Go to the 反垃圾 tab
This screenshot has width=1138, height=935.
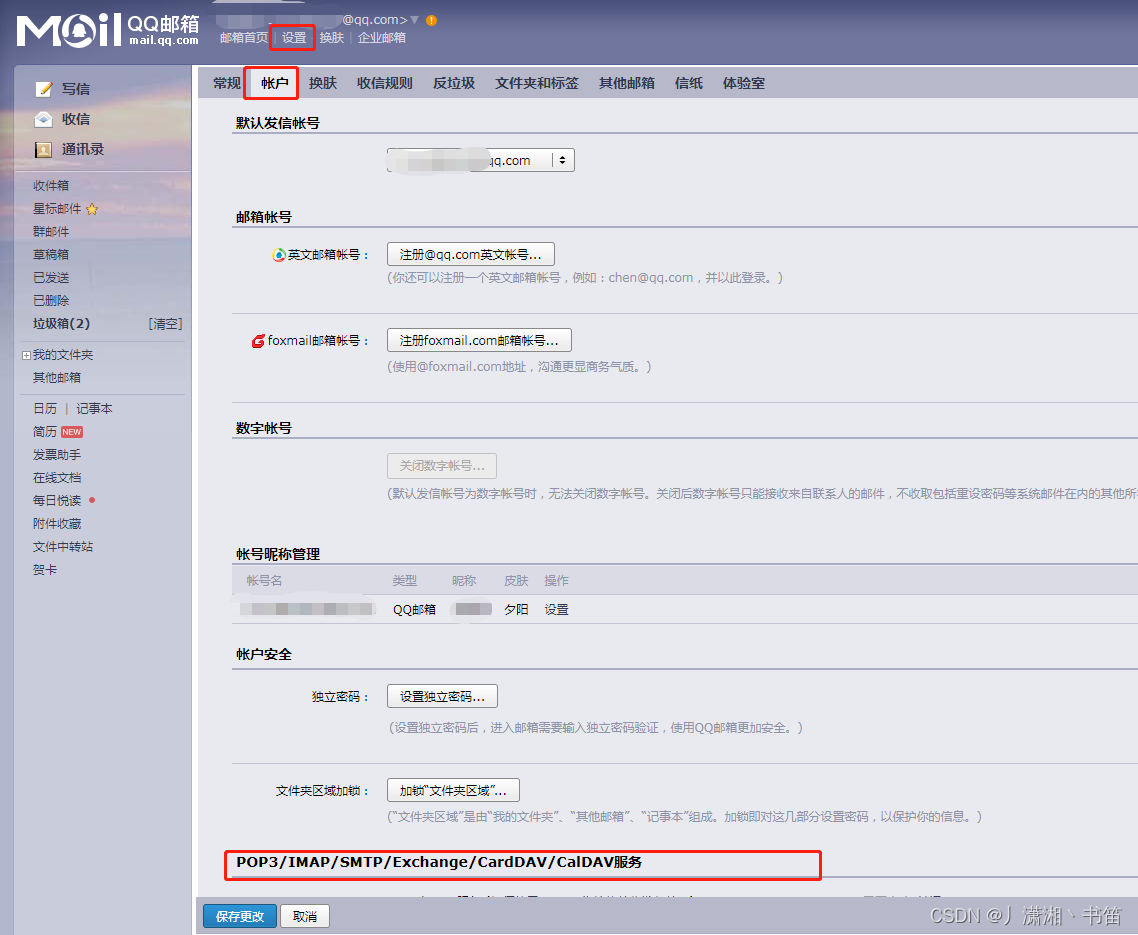(x=454, y=83)
